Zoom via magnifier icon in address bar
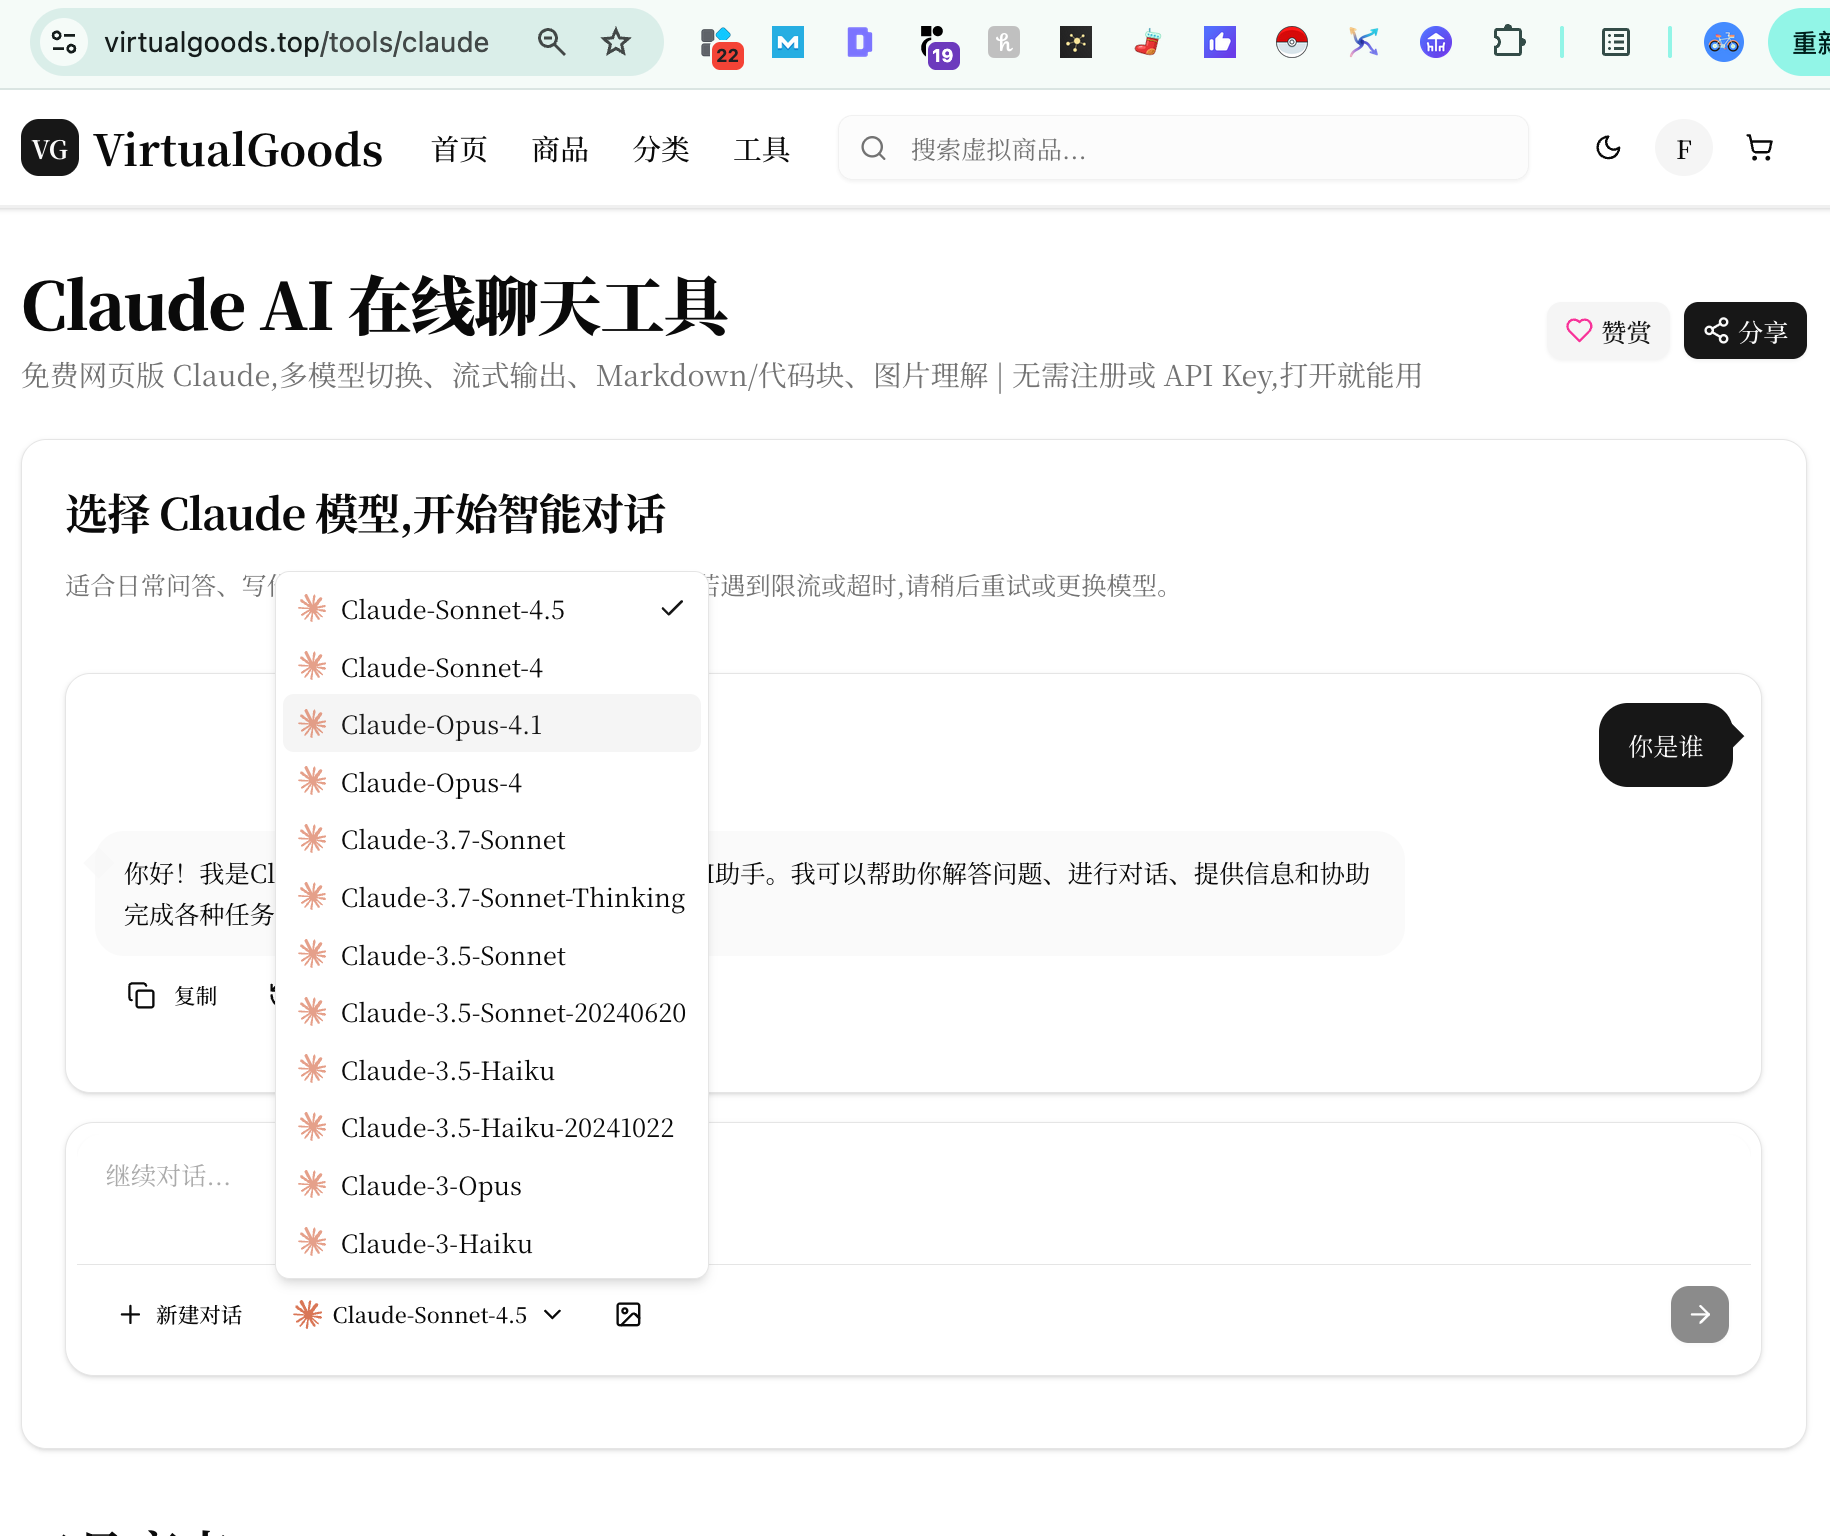This screenshot has height=1536, width=1830. coord(552,42)
